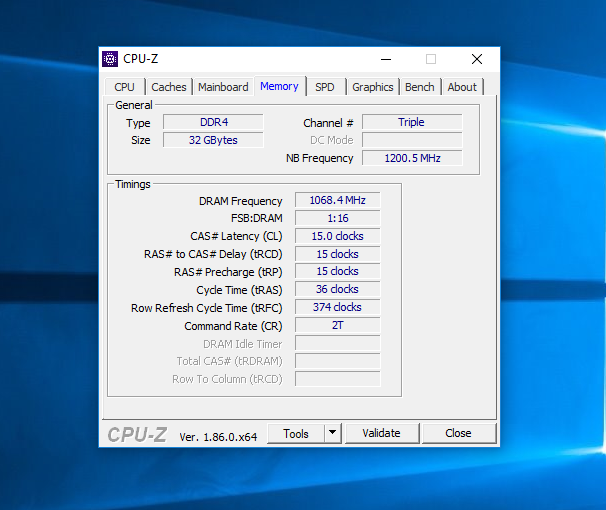The width and height of the screenshot is (606, 510).
Task: Open the CPU tab
Action: (x=124, y=87)
